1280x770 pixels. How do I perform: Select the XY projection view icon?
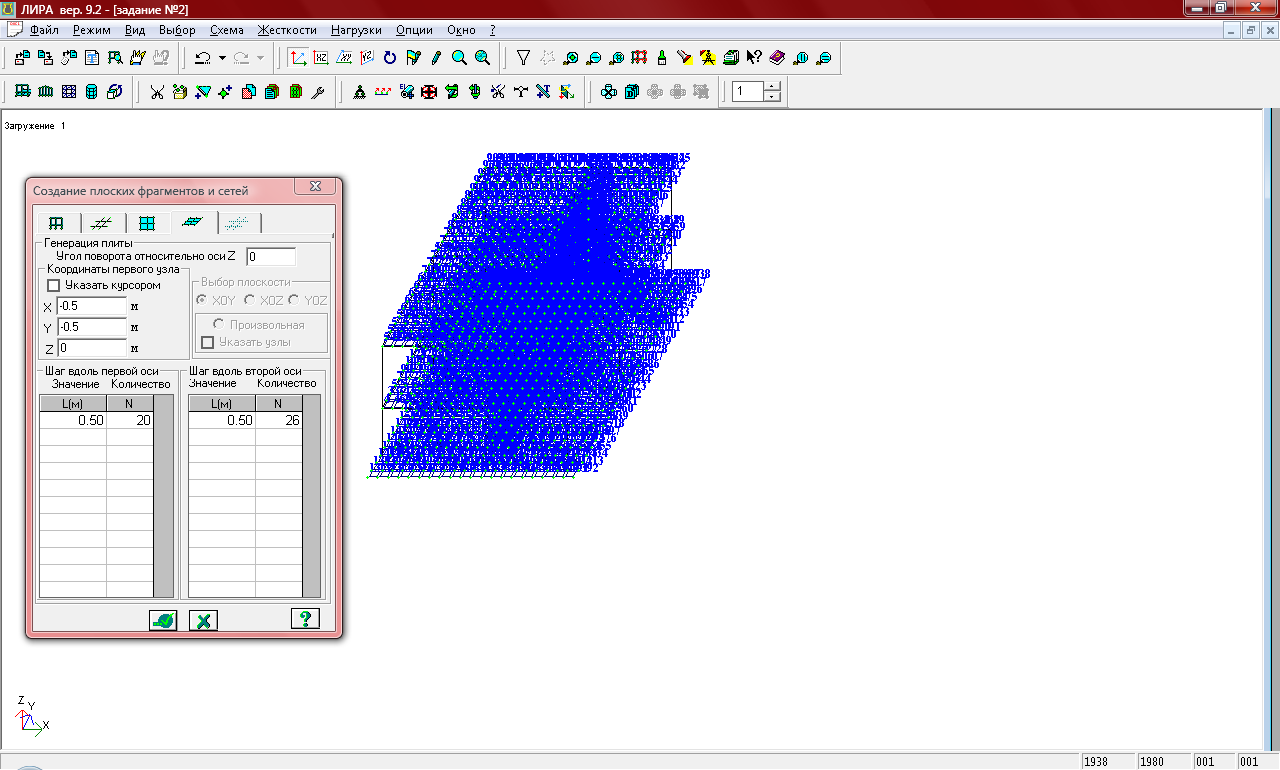[x=344, y=58]
